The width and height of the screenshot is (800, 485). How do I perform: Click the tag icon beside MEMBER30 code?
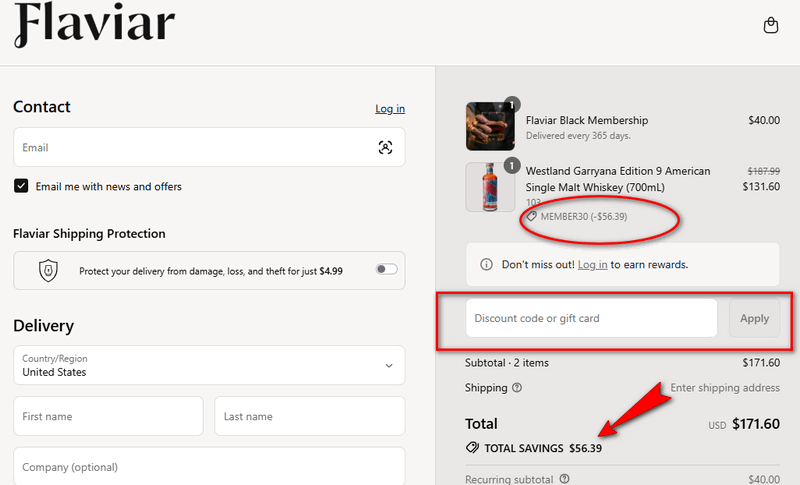tap(532, 216)
